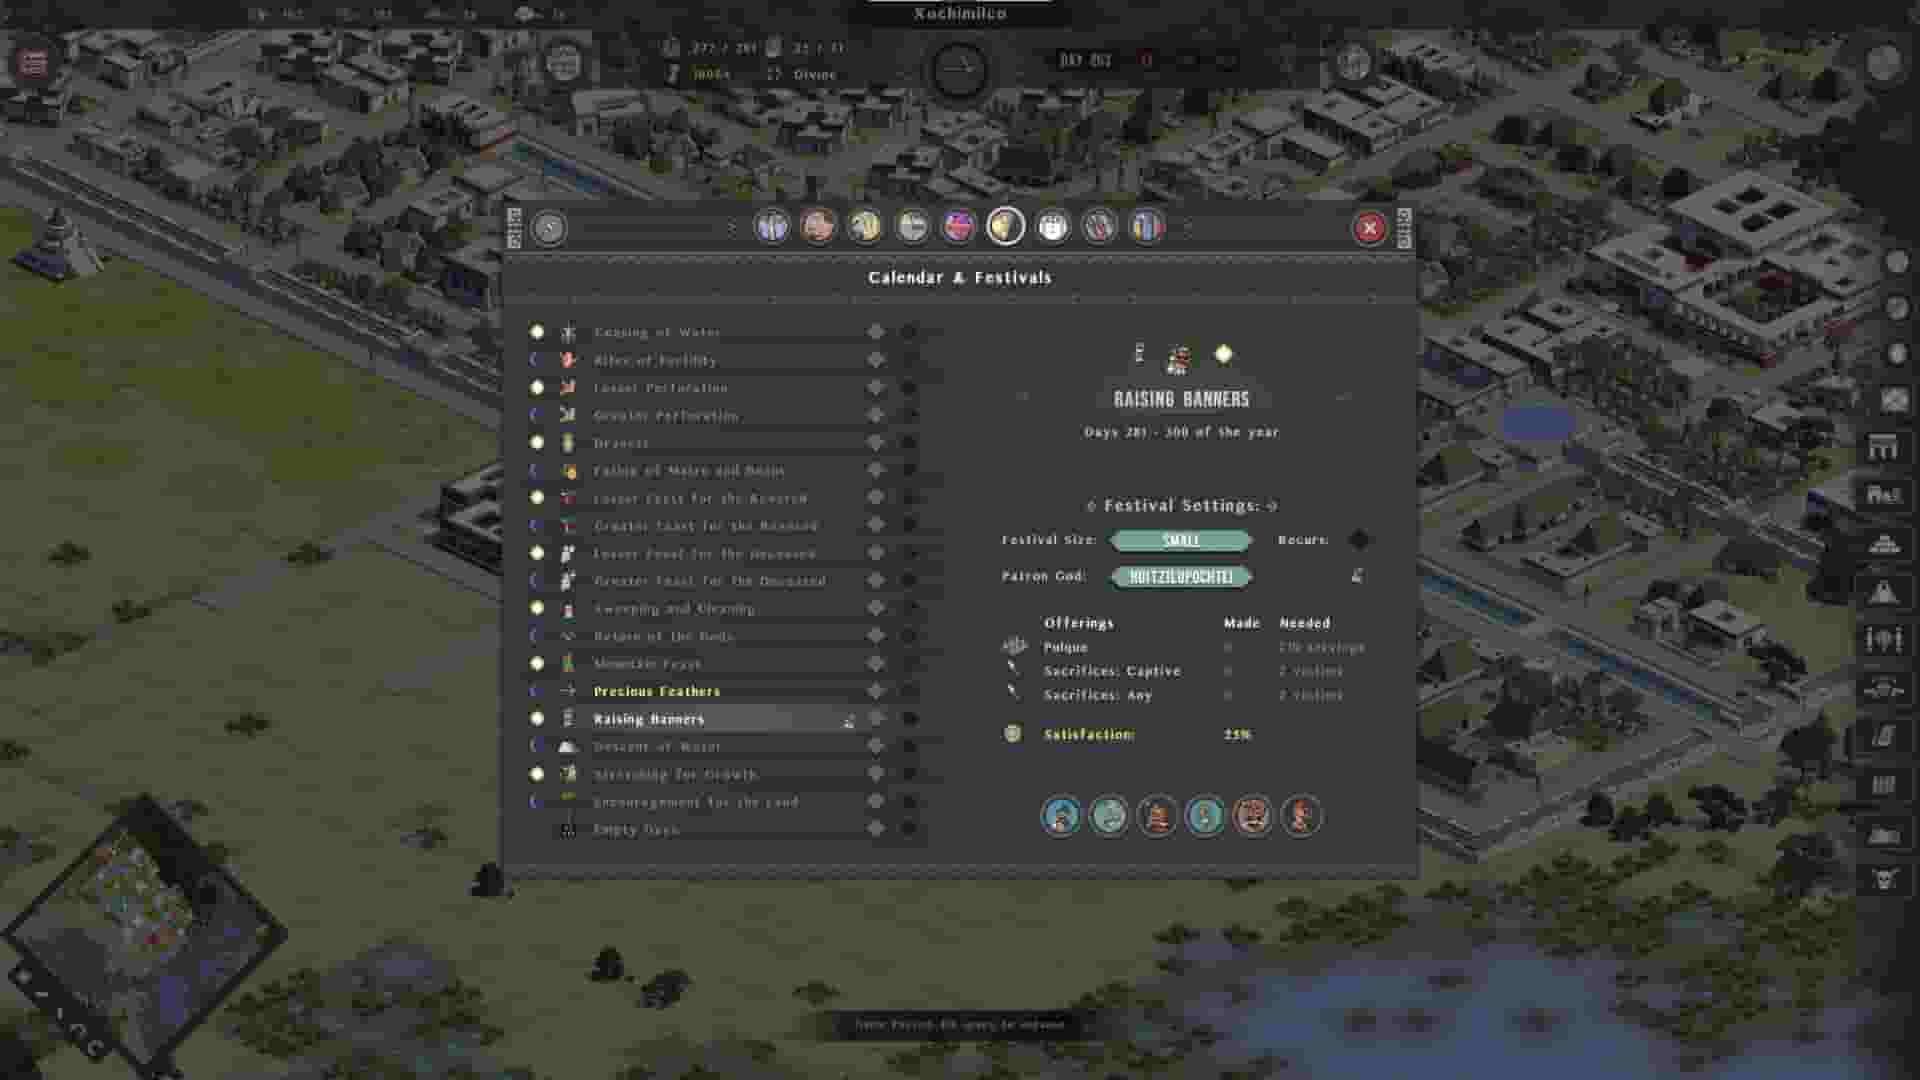The height and width of the screenshot is (1080, 1920).
Task: Open the Calendar & Festivals panel icon
Action: [1005, 226]
